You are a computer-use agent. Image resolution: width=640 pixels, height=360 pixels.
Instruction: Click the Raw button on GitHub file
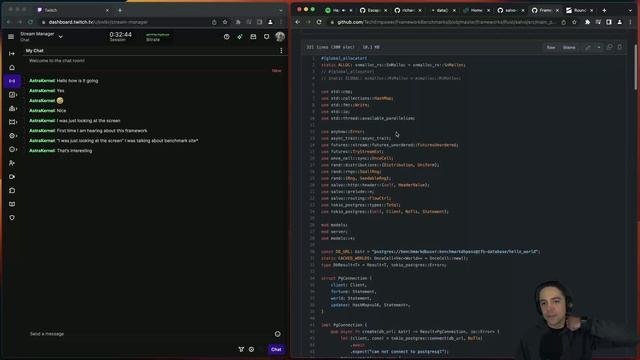(551, 47)
